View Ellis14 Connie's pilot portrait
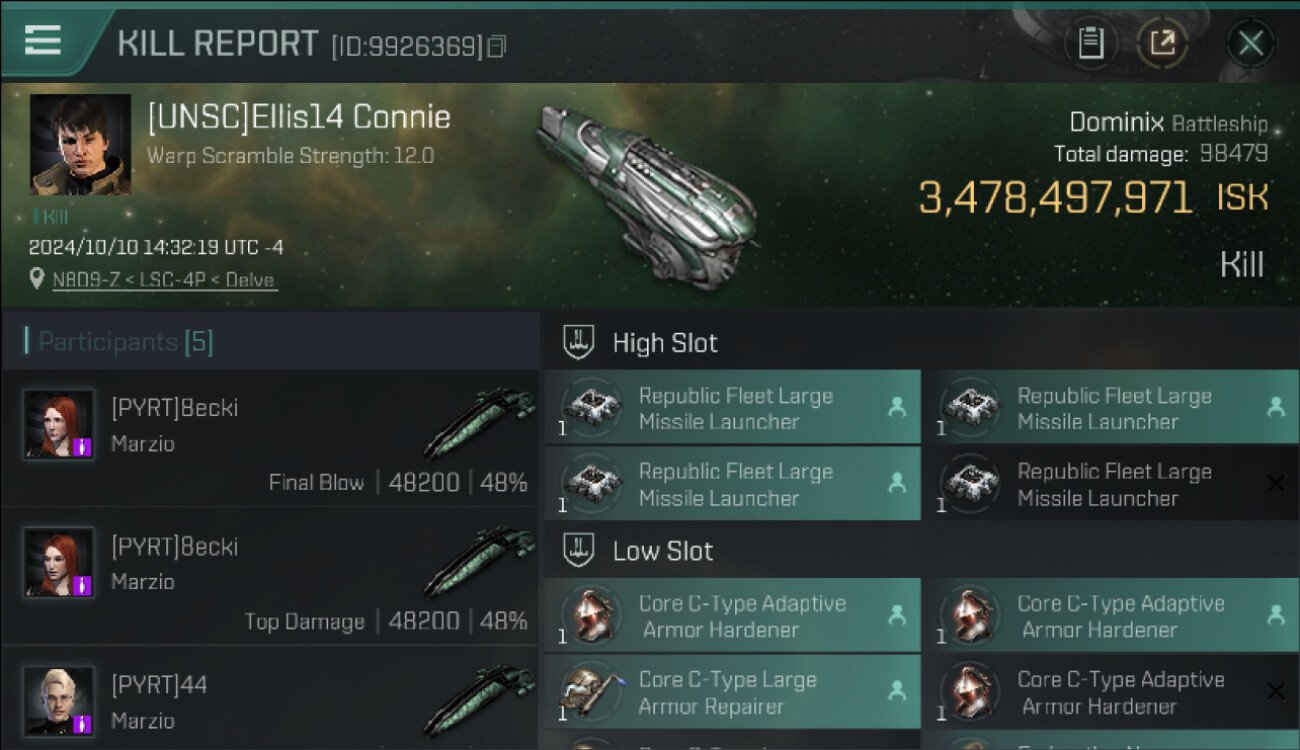Screen dimensions: 1300x750 (x=80, y=144)
